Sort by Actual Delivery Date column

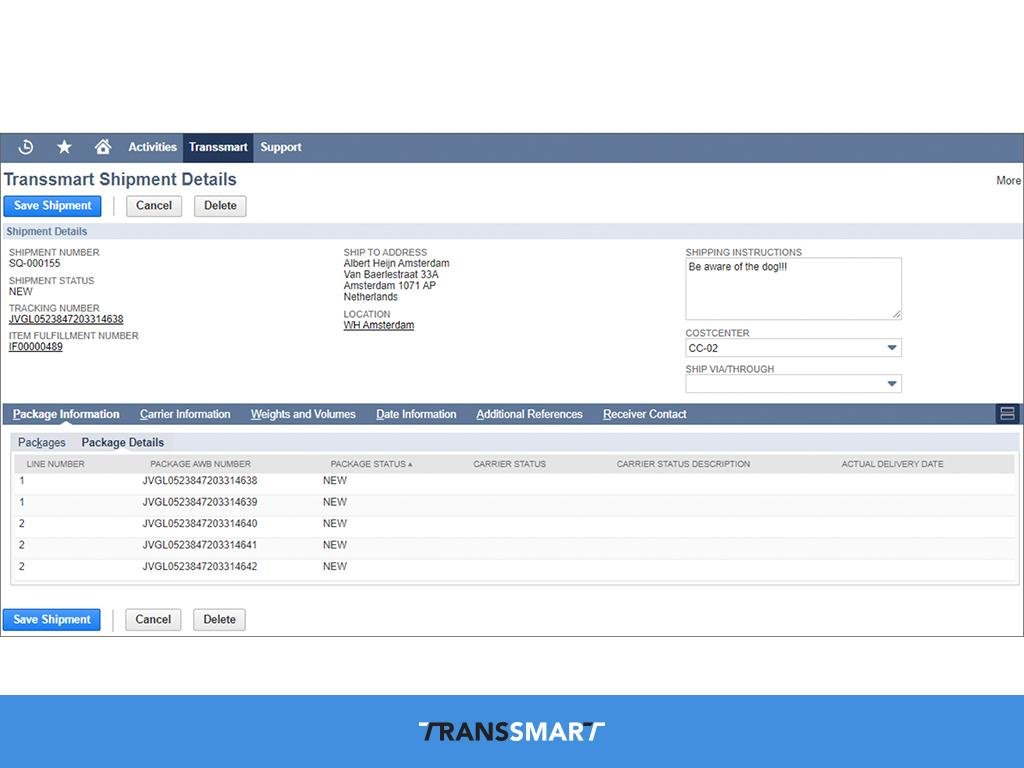(x=892, y=464)
